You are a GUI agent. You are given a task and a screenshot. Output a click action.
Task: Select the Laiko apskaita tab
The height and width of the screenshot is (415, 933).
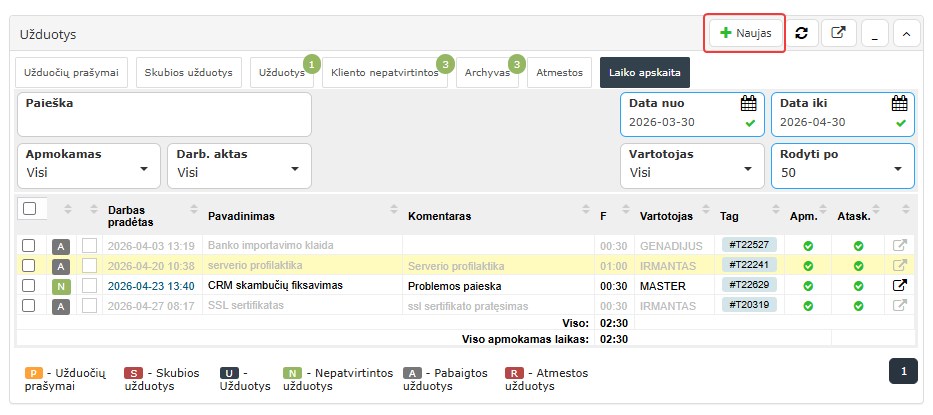tap(644, 73)
